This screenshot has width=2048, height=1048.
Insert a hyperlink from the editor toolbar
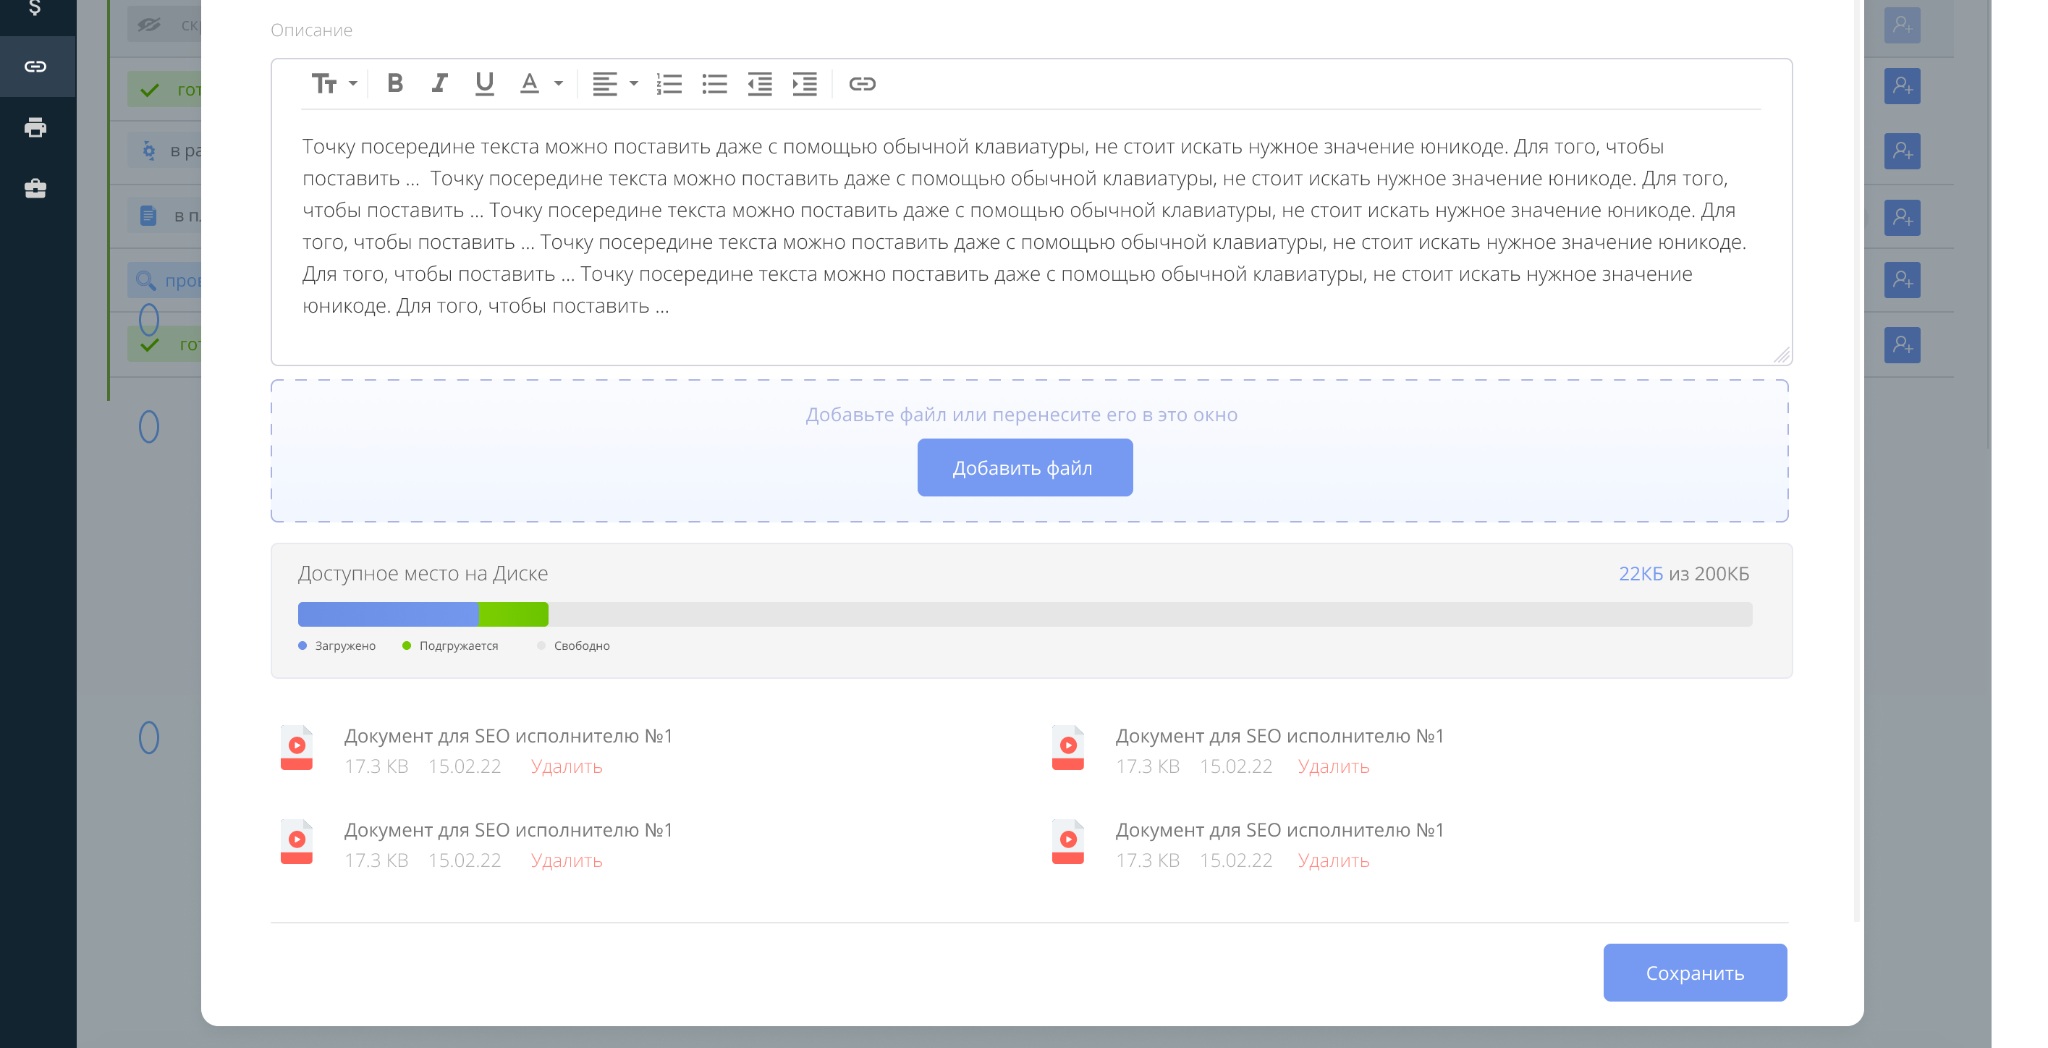pyautogui.click(x=862, y=84)
